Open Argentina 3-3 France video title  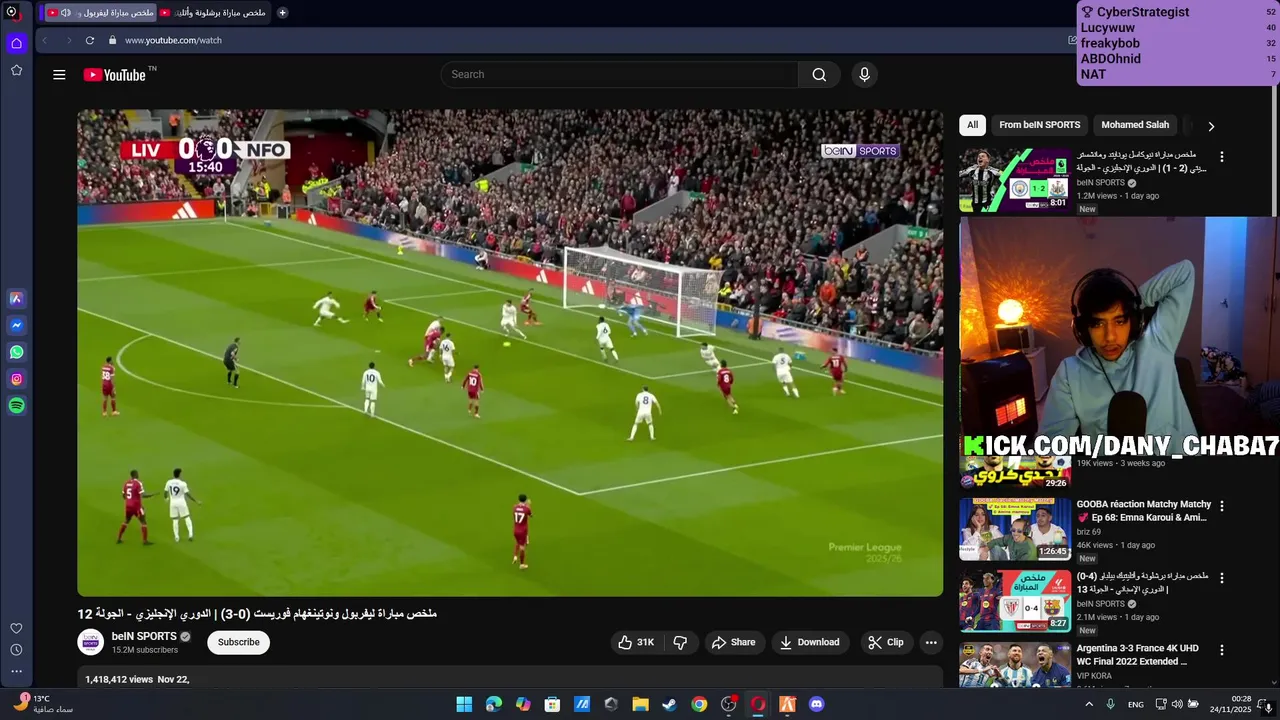[x=1137, y=655]
